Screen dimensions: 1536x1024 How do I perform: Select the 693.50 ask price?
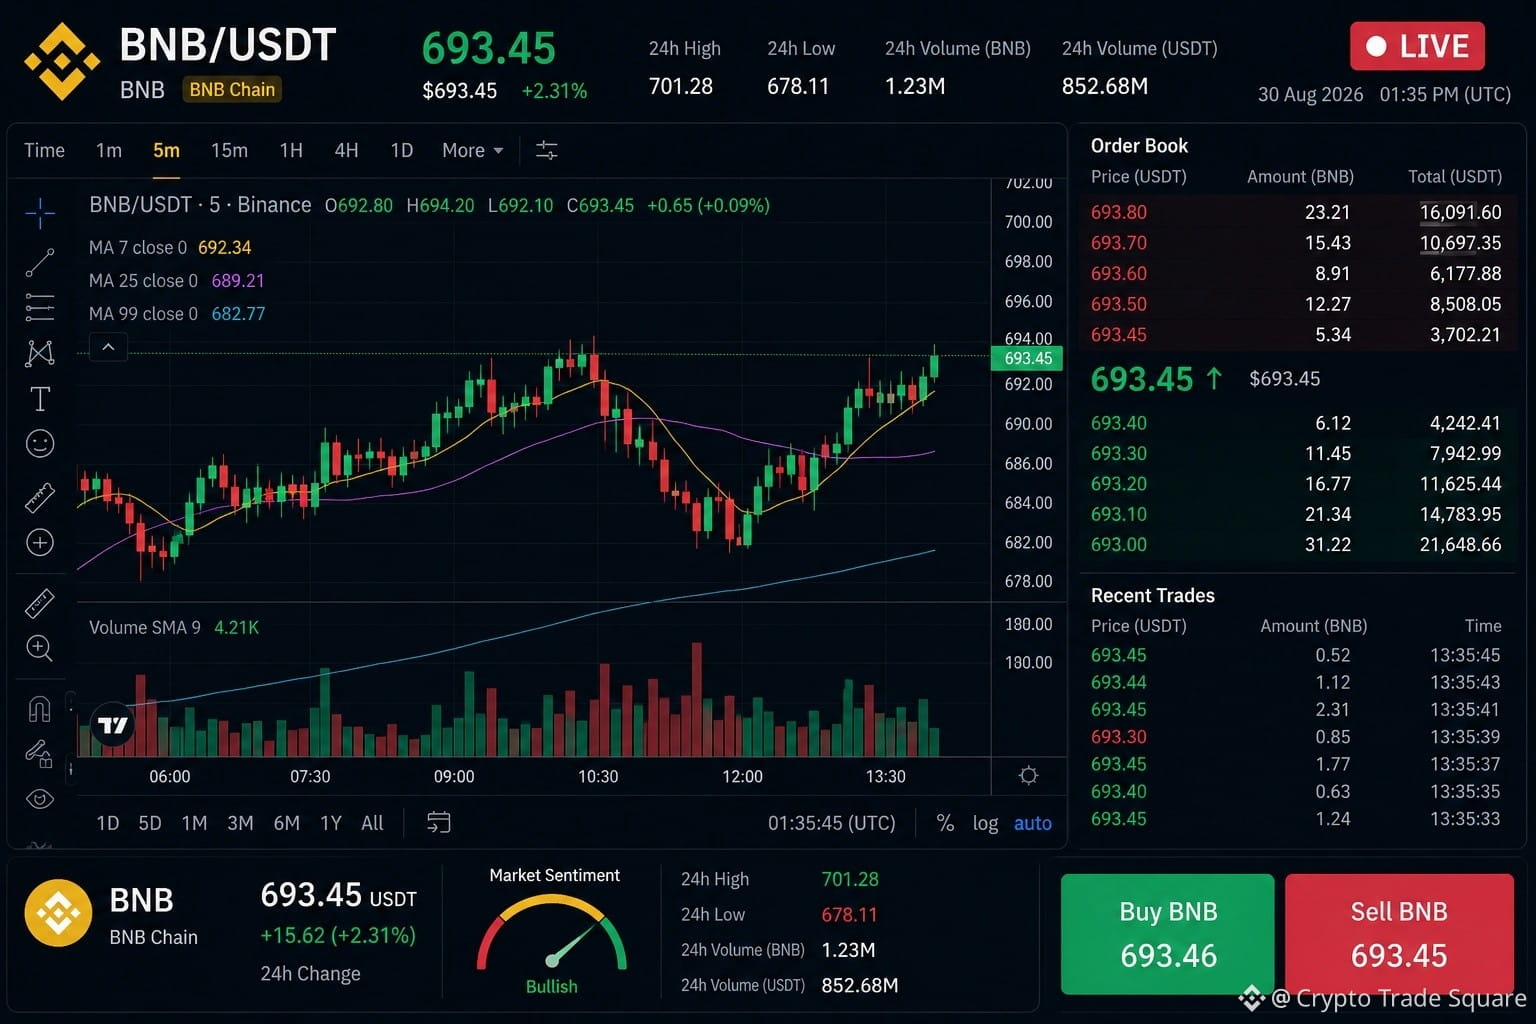[x=1119, y=304]
